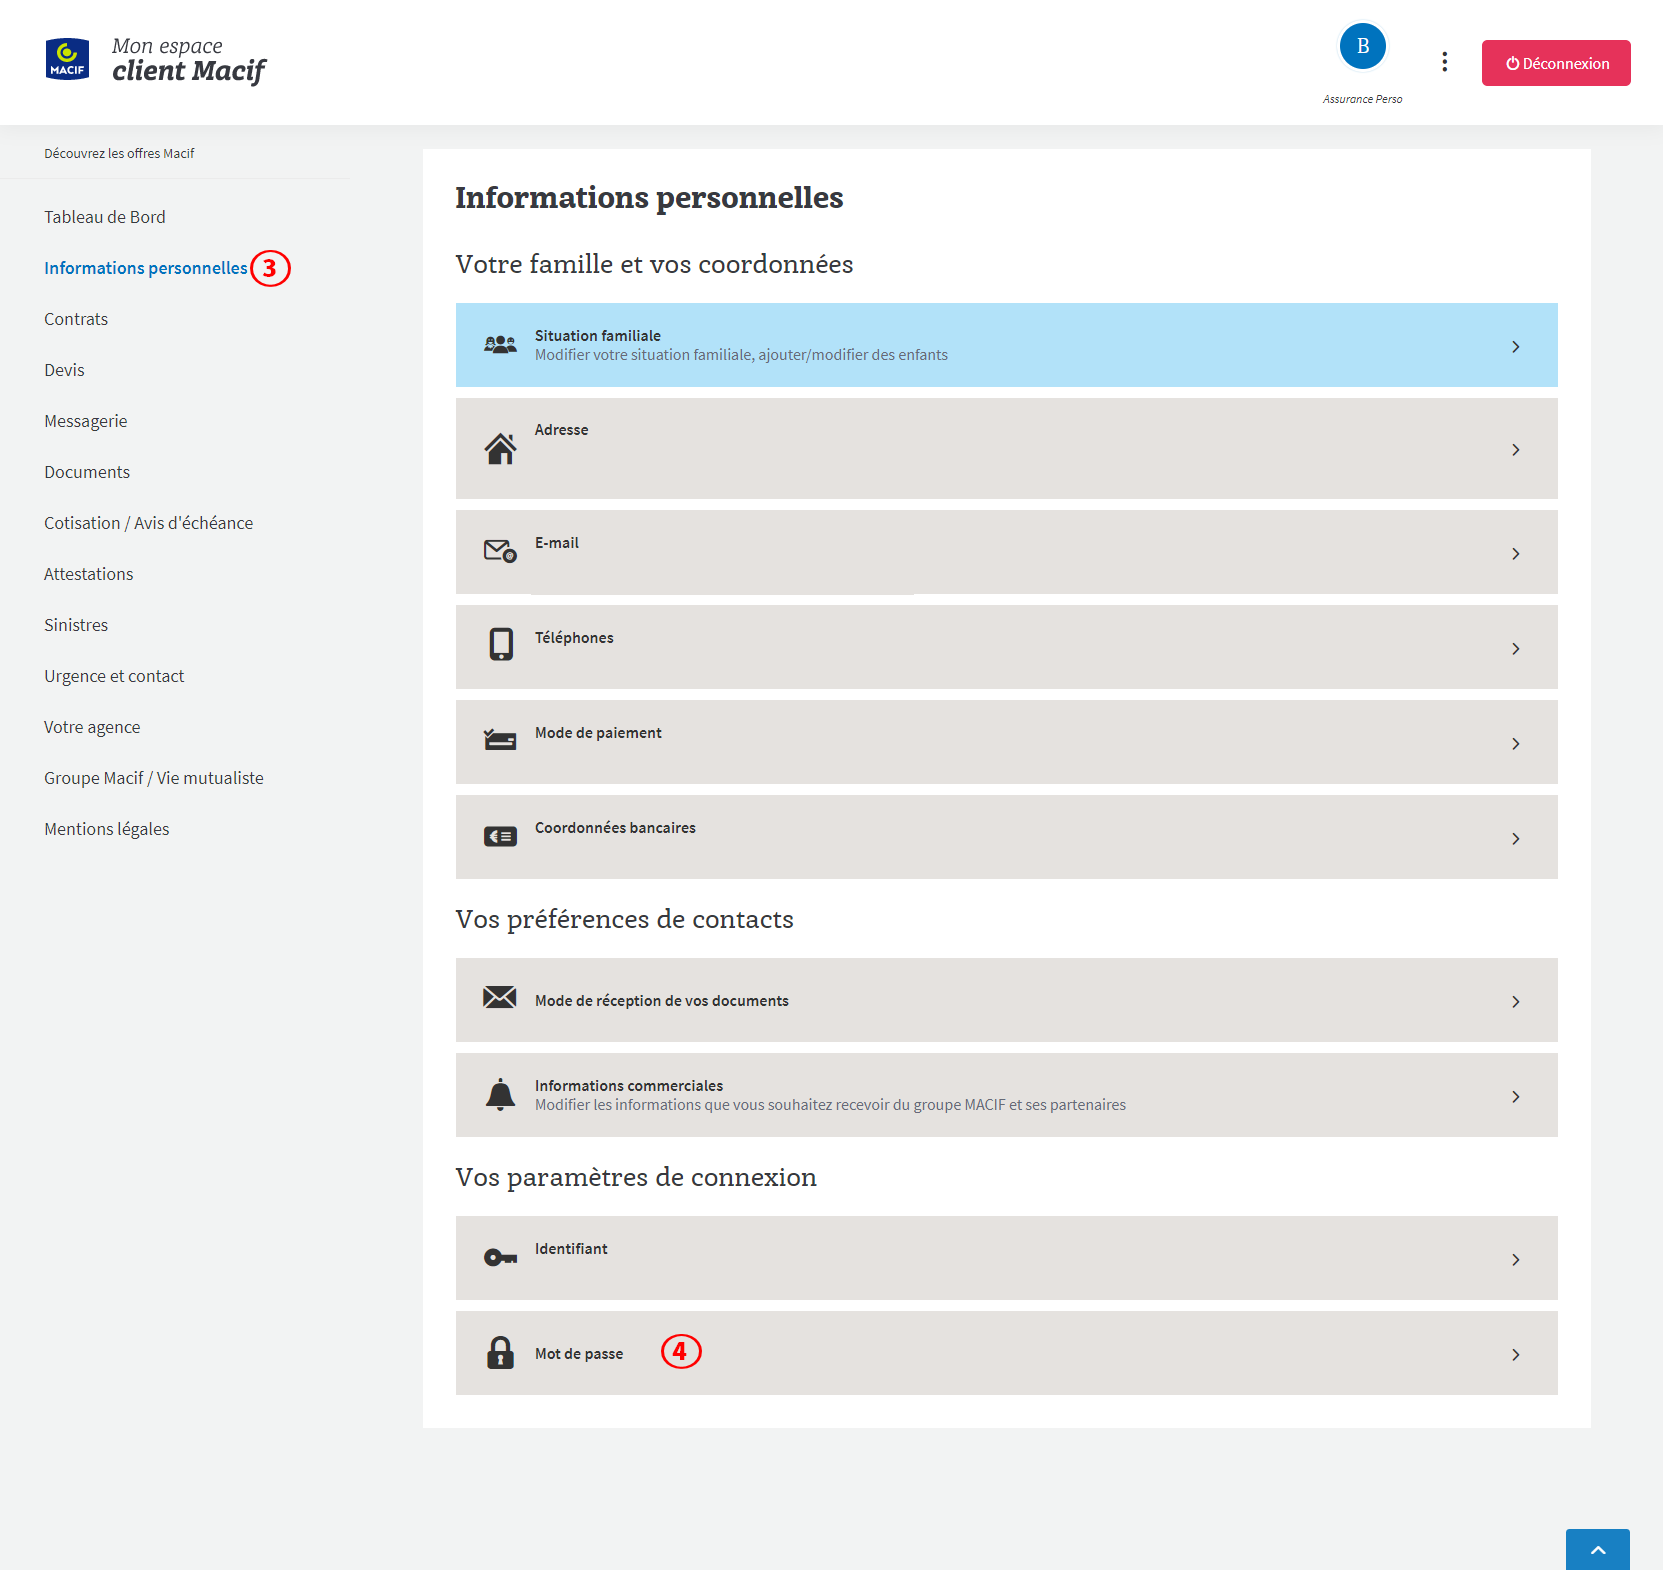1663x1570 pixels.
Task: Expand Situation familiale using its chevron
Action: pyautogui.click(x=1515, y=347)
